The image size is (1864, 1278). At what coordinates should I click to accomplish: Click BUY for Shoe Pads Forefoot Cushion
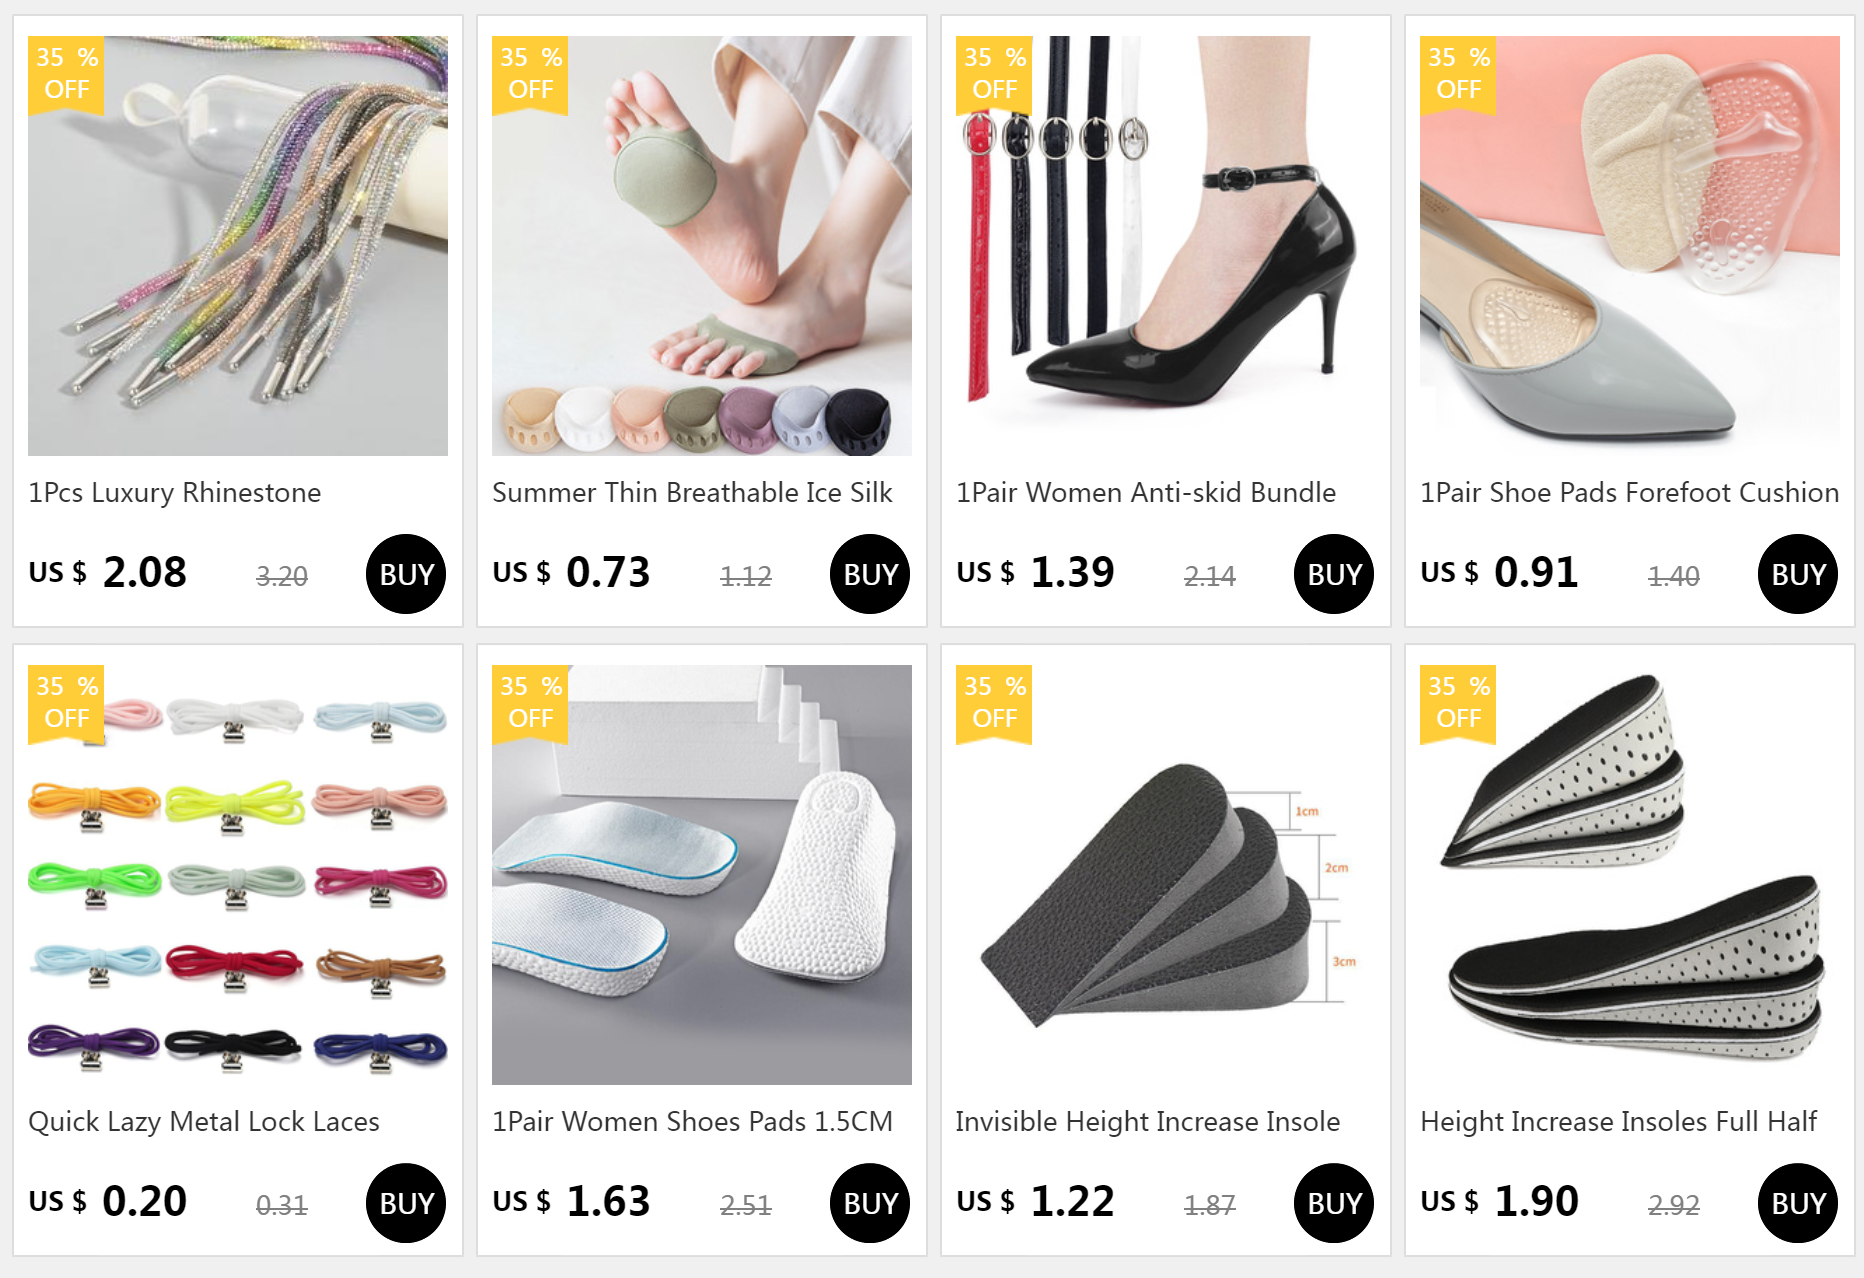1798,574
